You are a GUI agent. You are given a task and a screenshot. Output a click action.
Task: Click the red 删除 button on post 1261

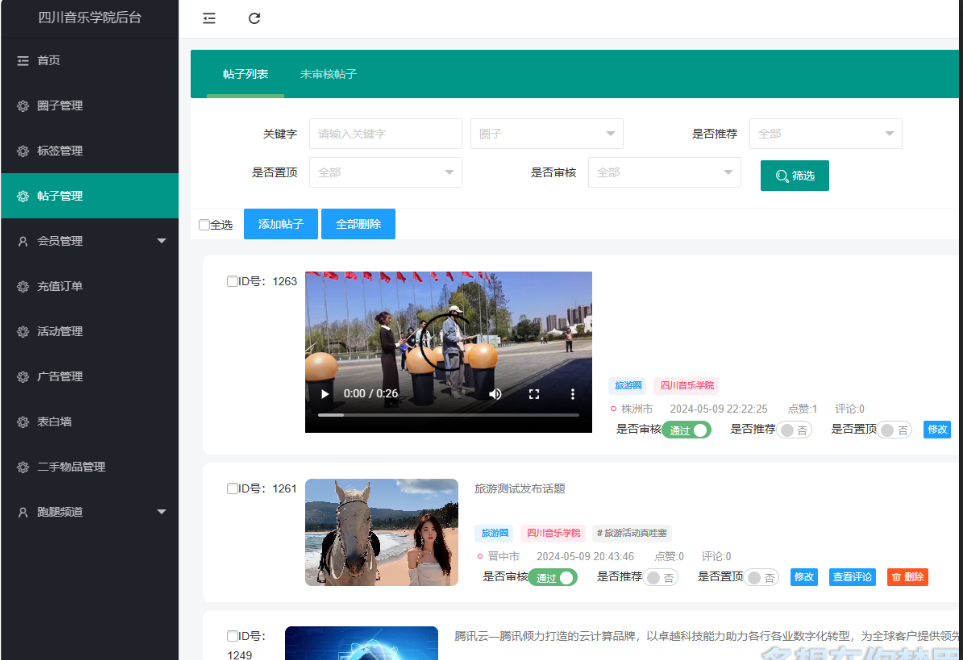click(x=907, y=577)
